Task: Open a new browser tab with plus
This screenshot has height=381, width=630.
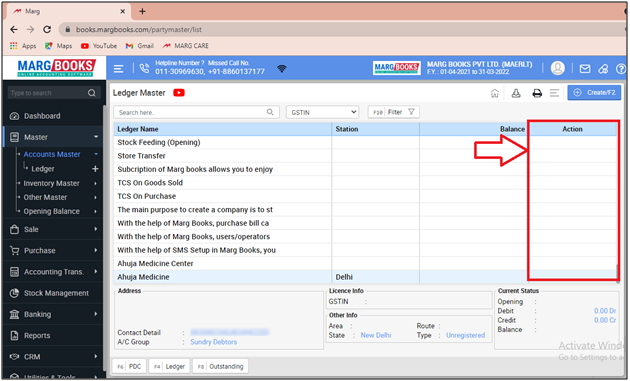Action: tap(142, 11)
